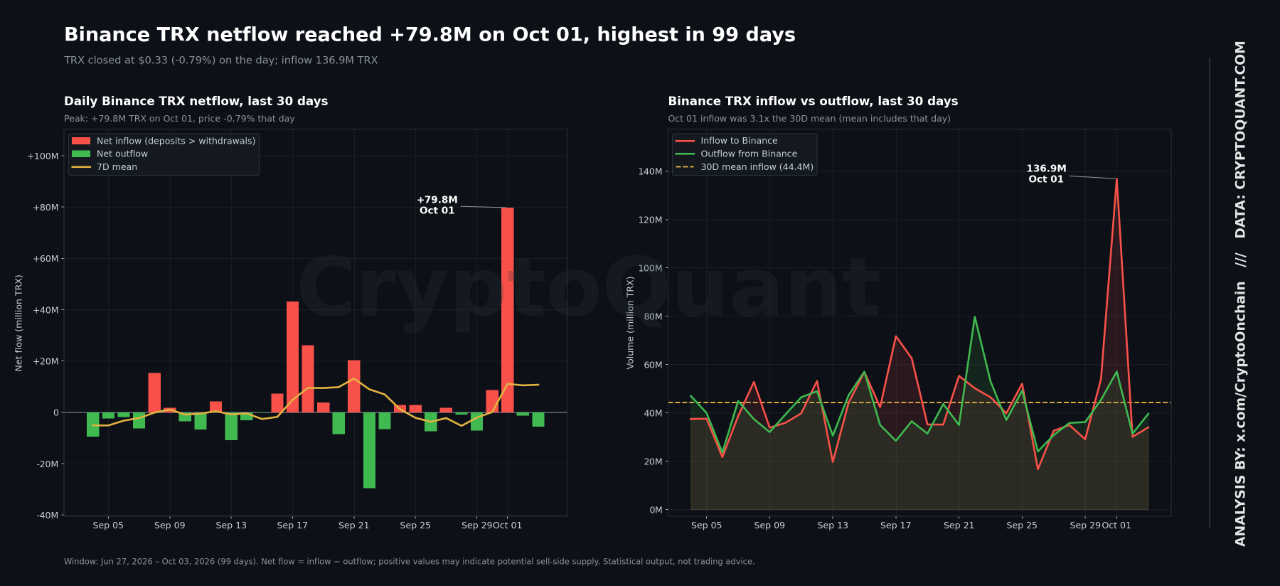Click the '60M' y-axis label on inflow chart
1280x586 pixels.
pyautogui.click(x=653, y=365)
